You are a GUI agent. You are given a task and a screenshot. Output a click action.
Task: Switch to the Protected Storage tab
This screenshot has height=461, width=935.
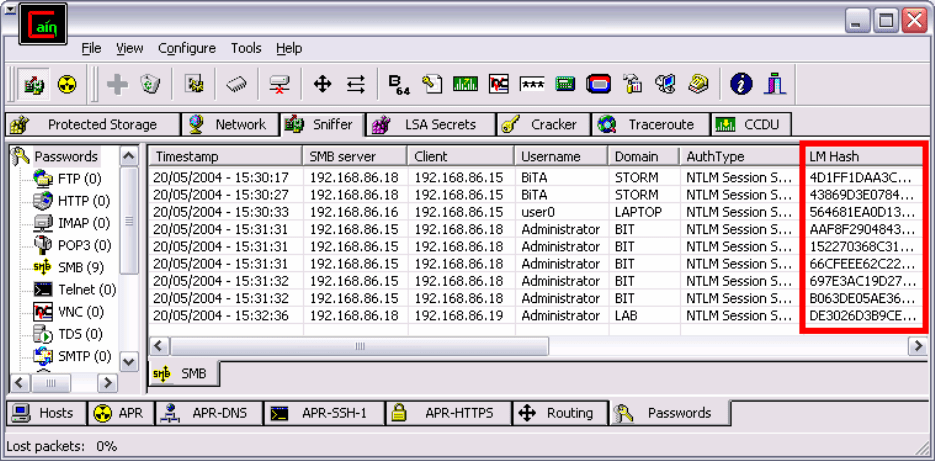click(92, 125)
